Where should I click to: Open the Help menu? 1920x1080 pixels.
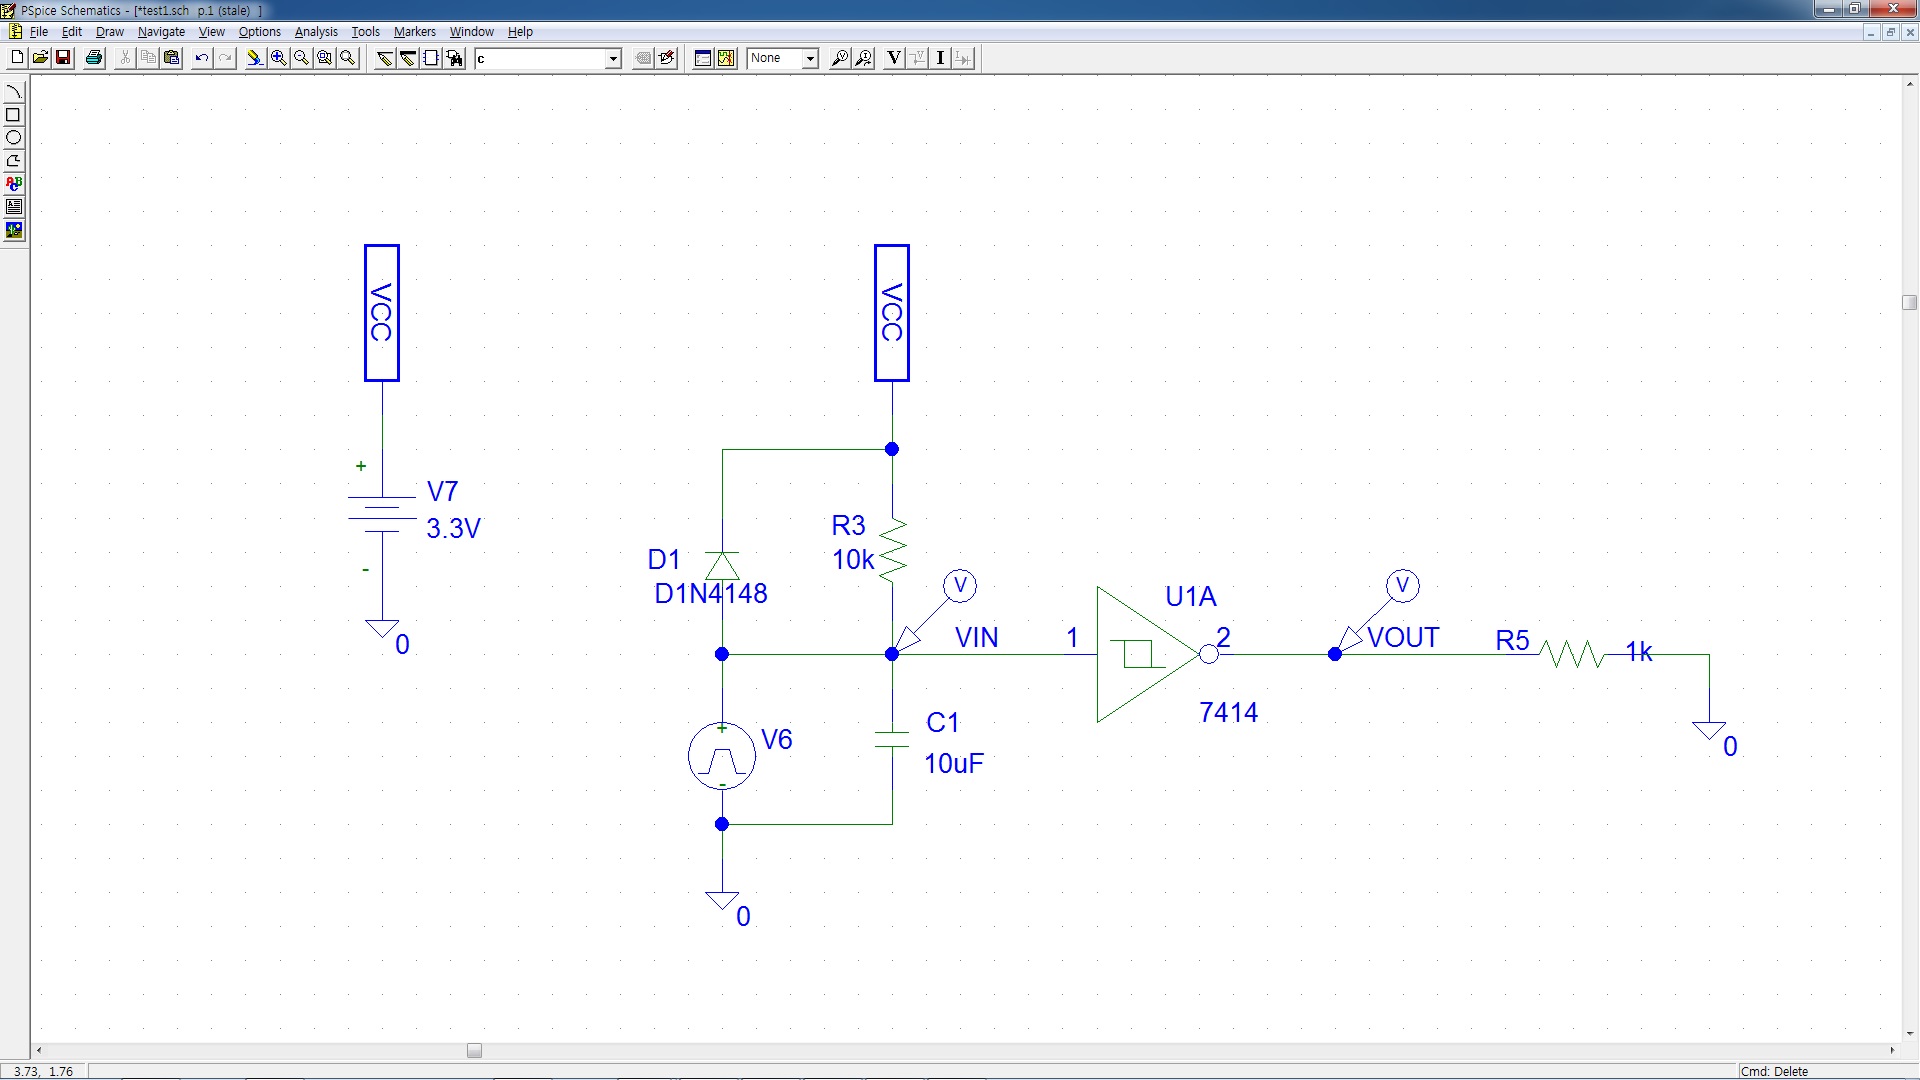520,32
